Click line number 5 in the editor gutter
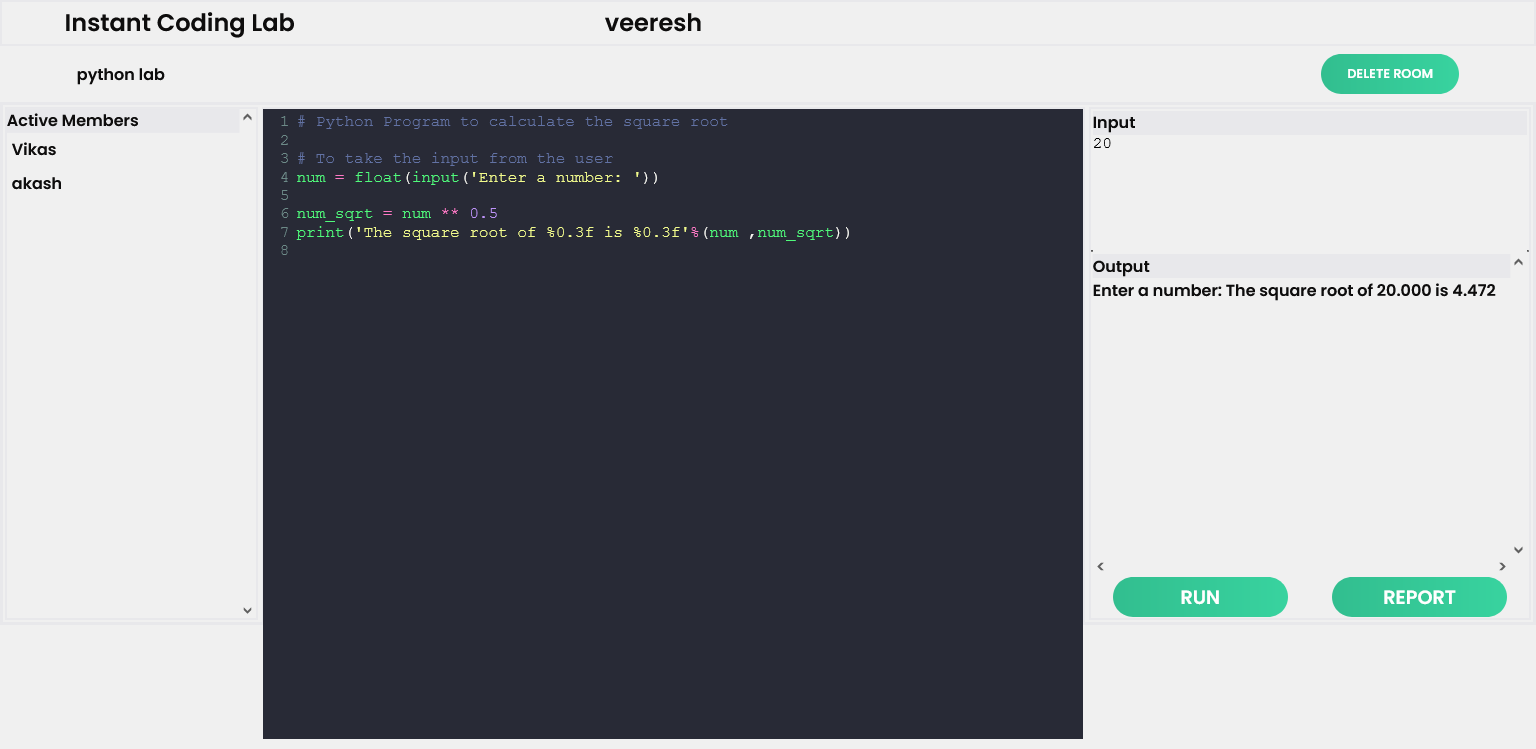This screenshot has width=1536, height=749. 284,196
